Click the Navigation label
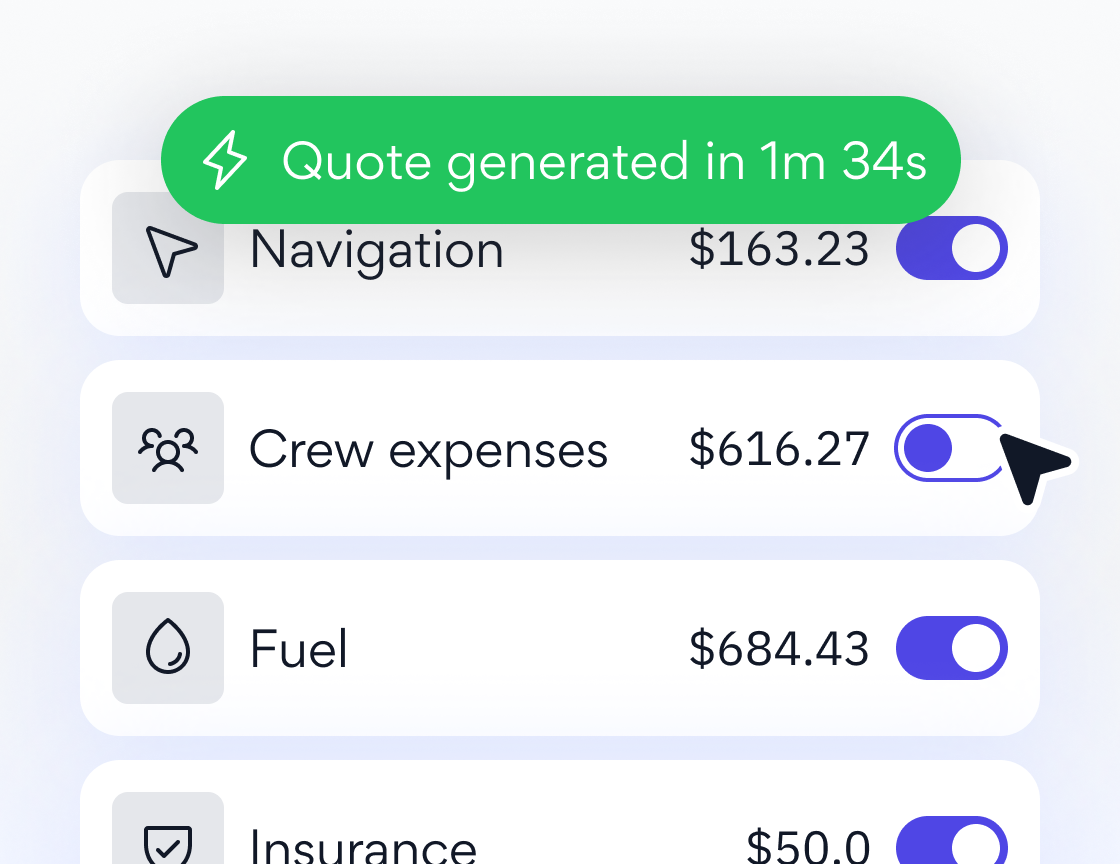 tap(376, 250)
